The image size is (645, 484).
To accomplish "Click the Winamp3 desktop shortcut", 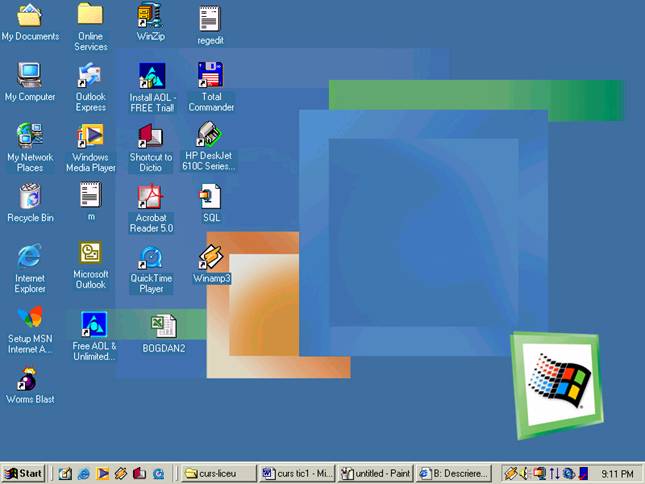I will (211, 258).
